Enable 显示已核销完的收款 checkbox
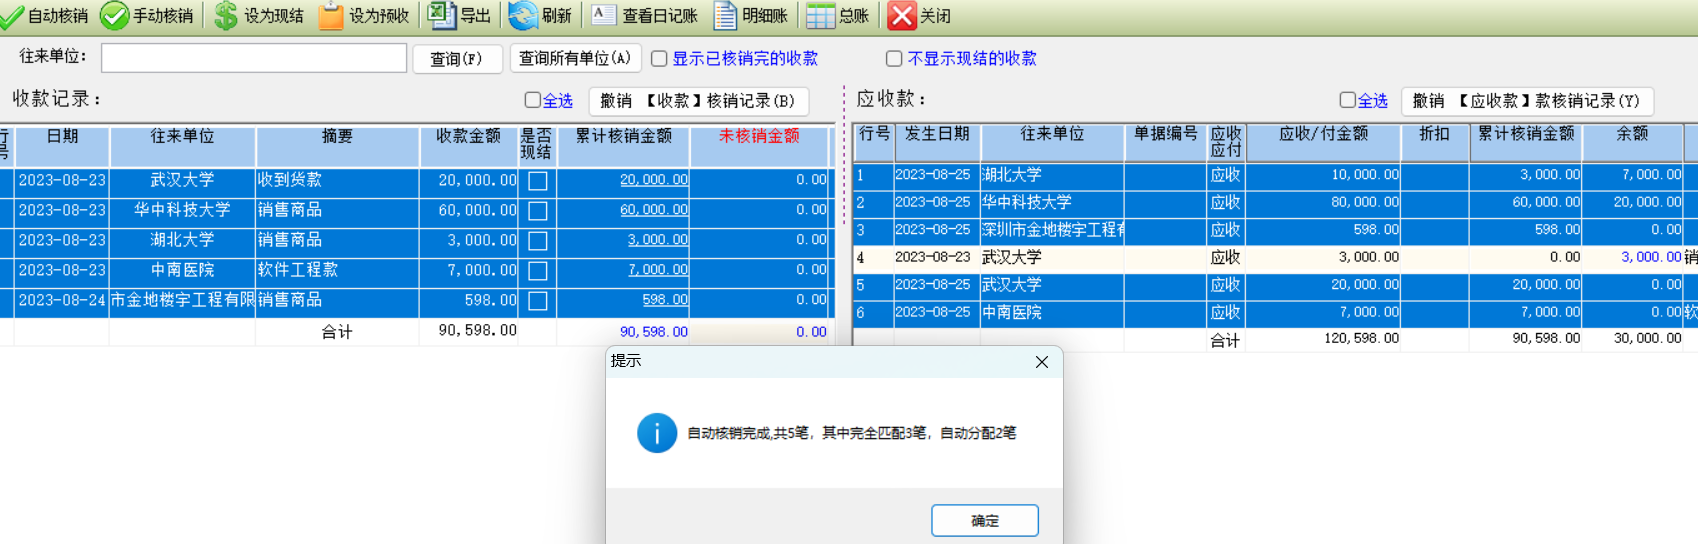This screenshot has height=544, width=1698. [x=659, y=59]
